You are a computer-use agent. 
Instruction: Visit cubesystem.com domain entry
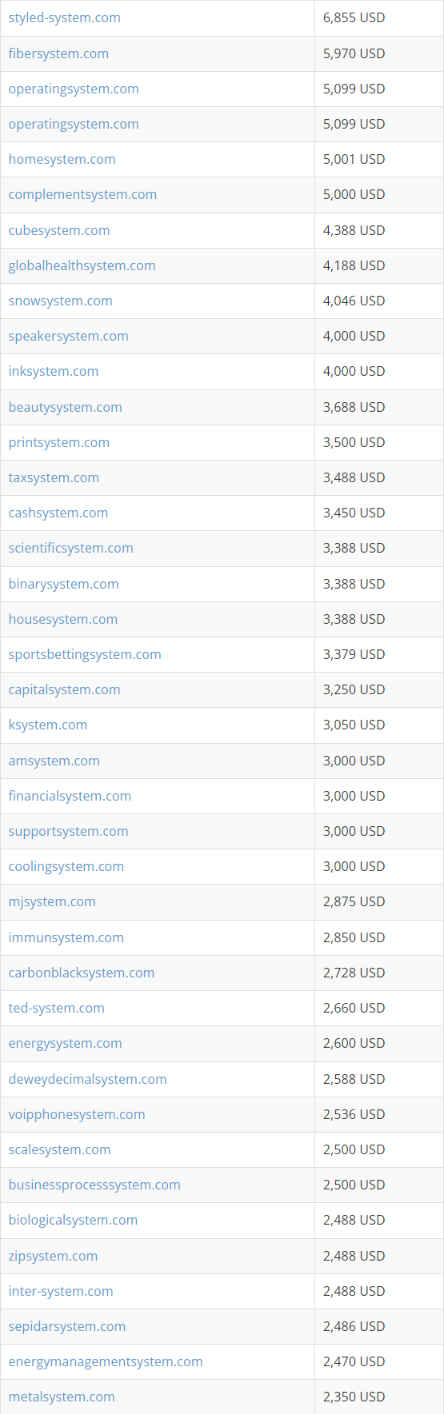[x=59, y=230]
